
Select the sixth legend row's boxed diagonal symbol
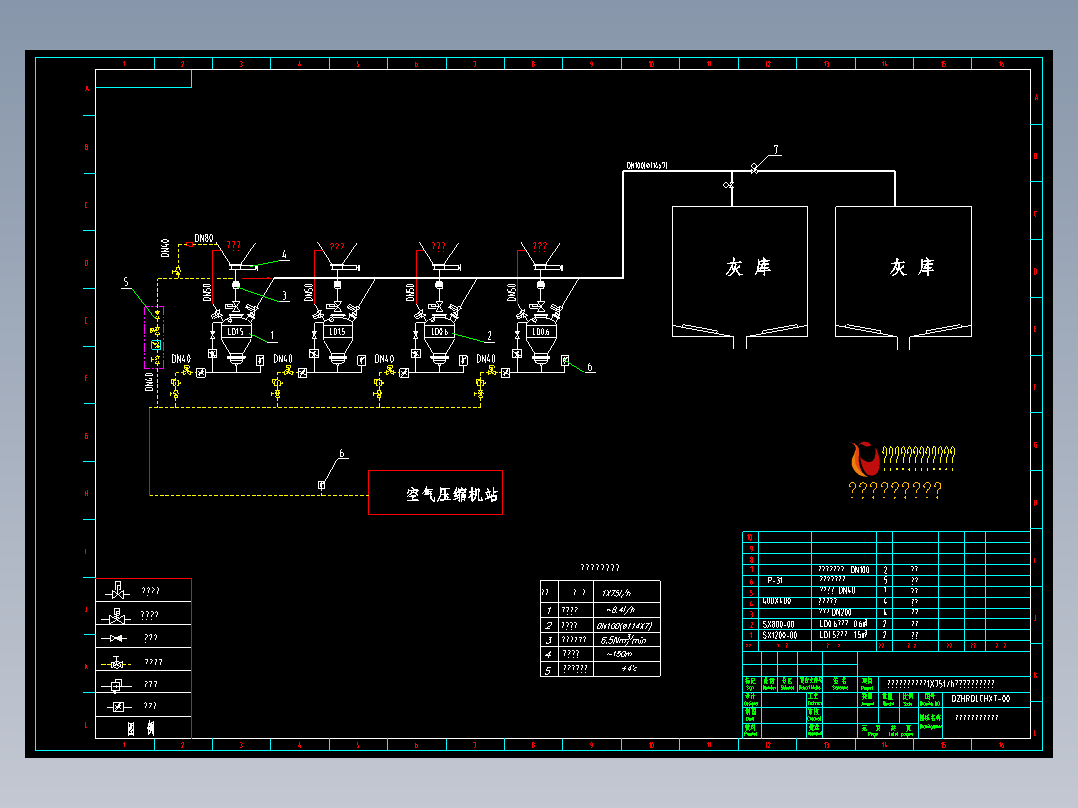(x=118, y=706)
